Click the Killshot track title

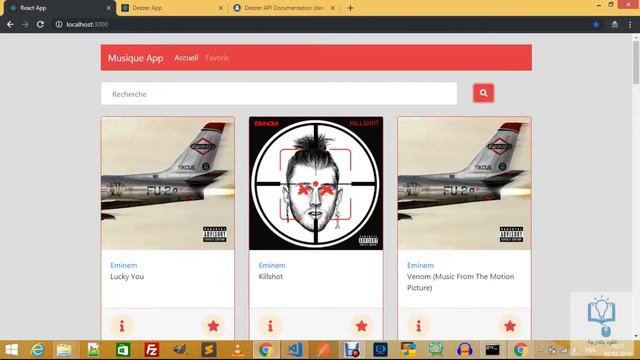271,276
